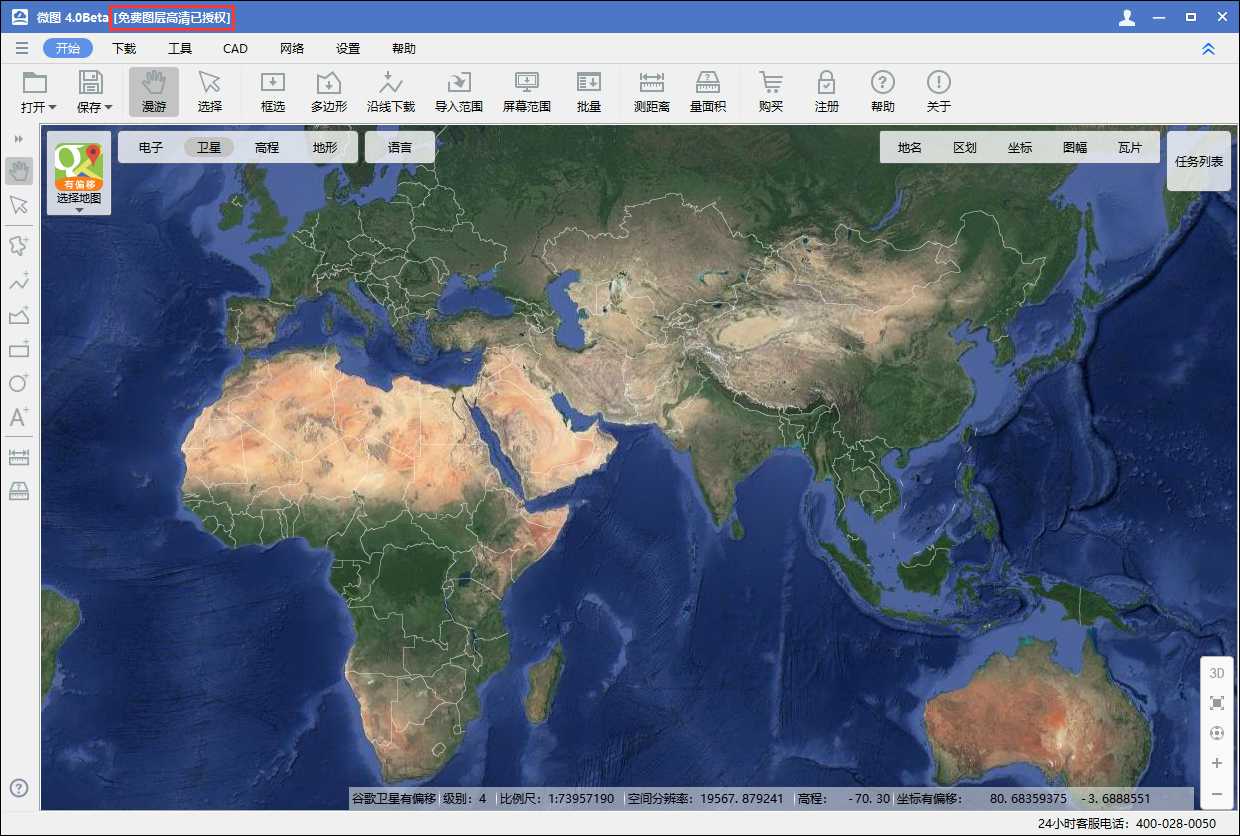The height and width of the screenshot is (836, 1240).
Task: Open the CAD tab
Action: pyautogui.click(x=235, y=48)
